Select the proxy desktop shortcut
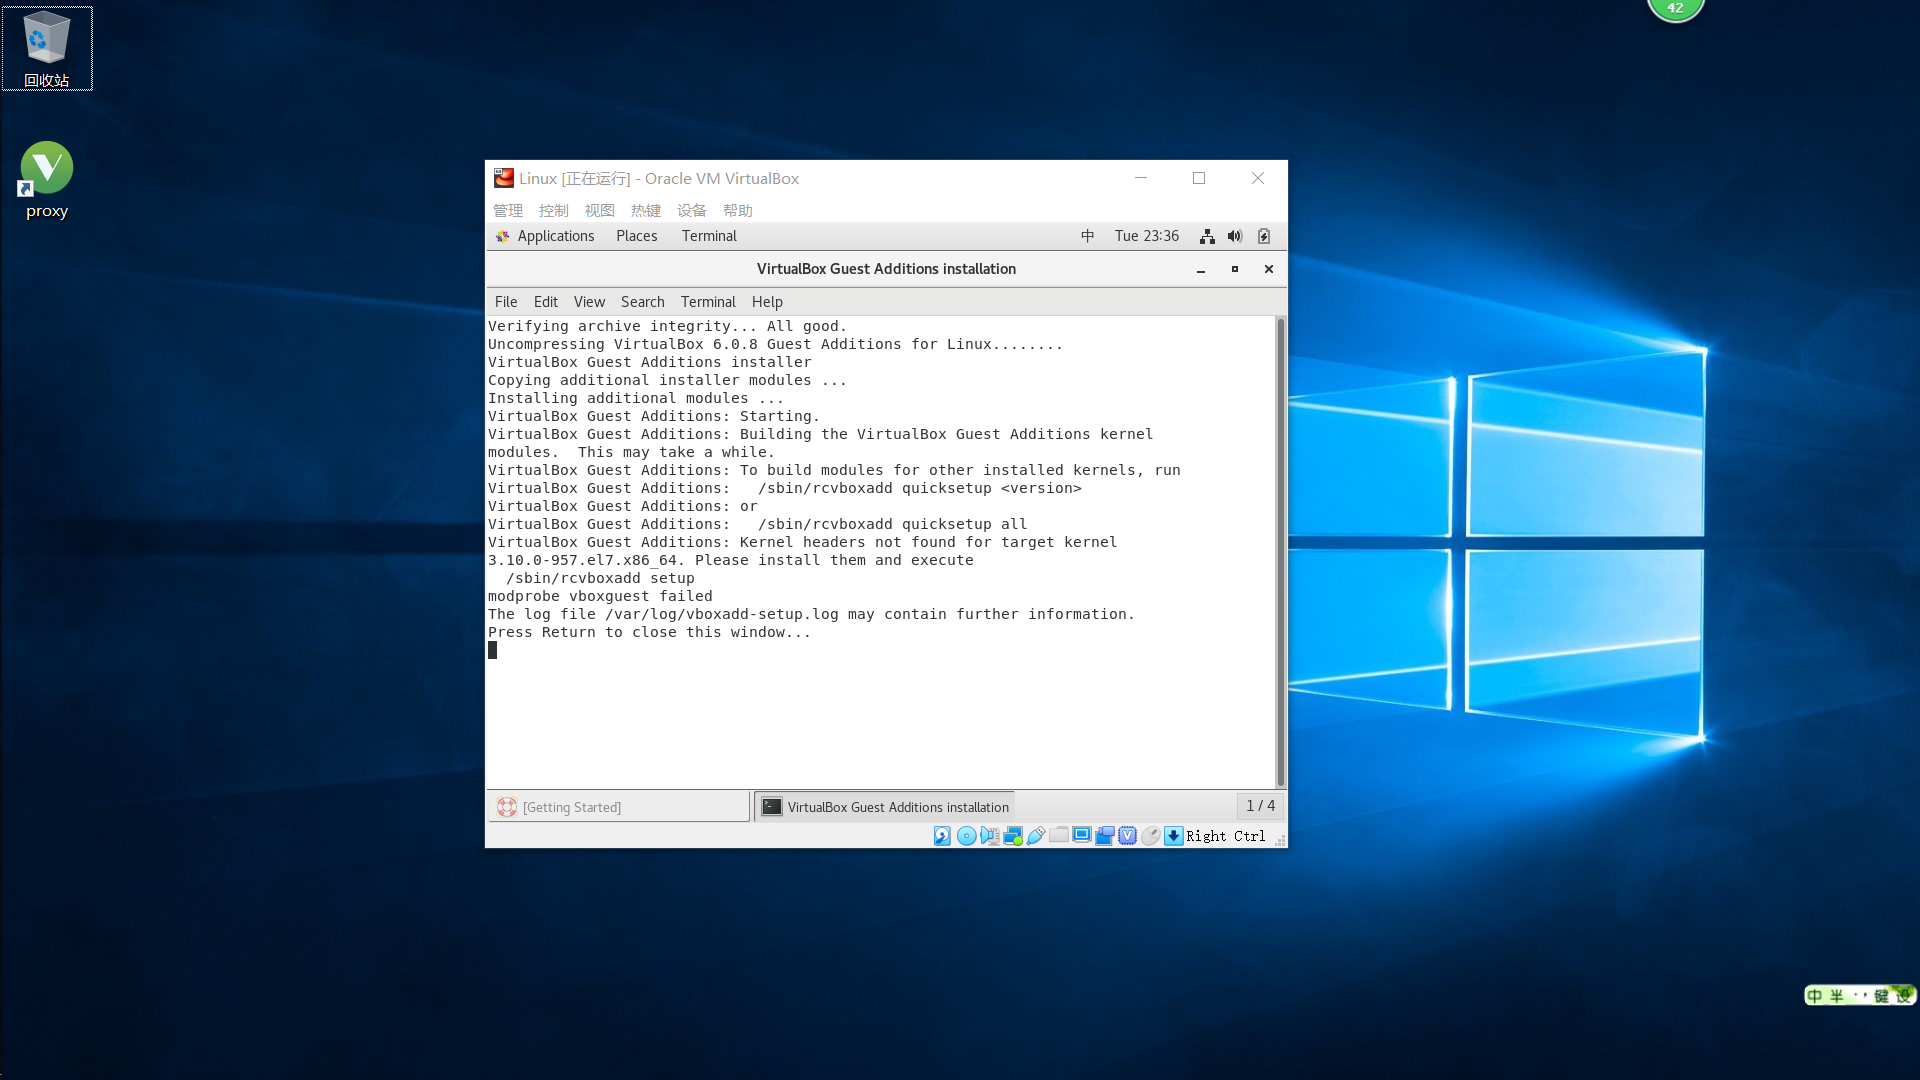Image resolution: width=1920 pixels, height=1080 pixels. (x=47, y=180)
